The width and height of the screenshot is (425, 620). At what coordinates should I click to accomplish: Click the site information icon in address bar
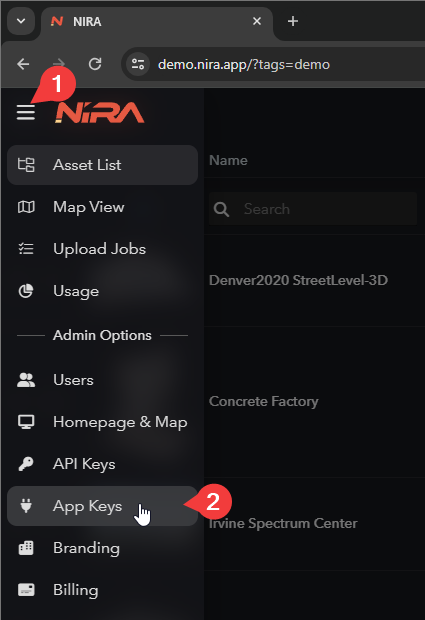click(x=138, y=64)
